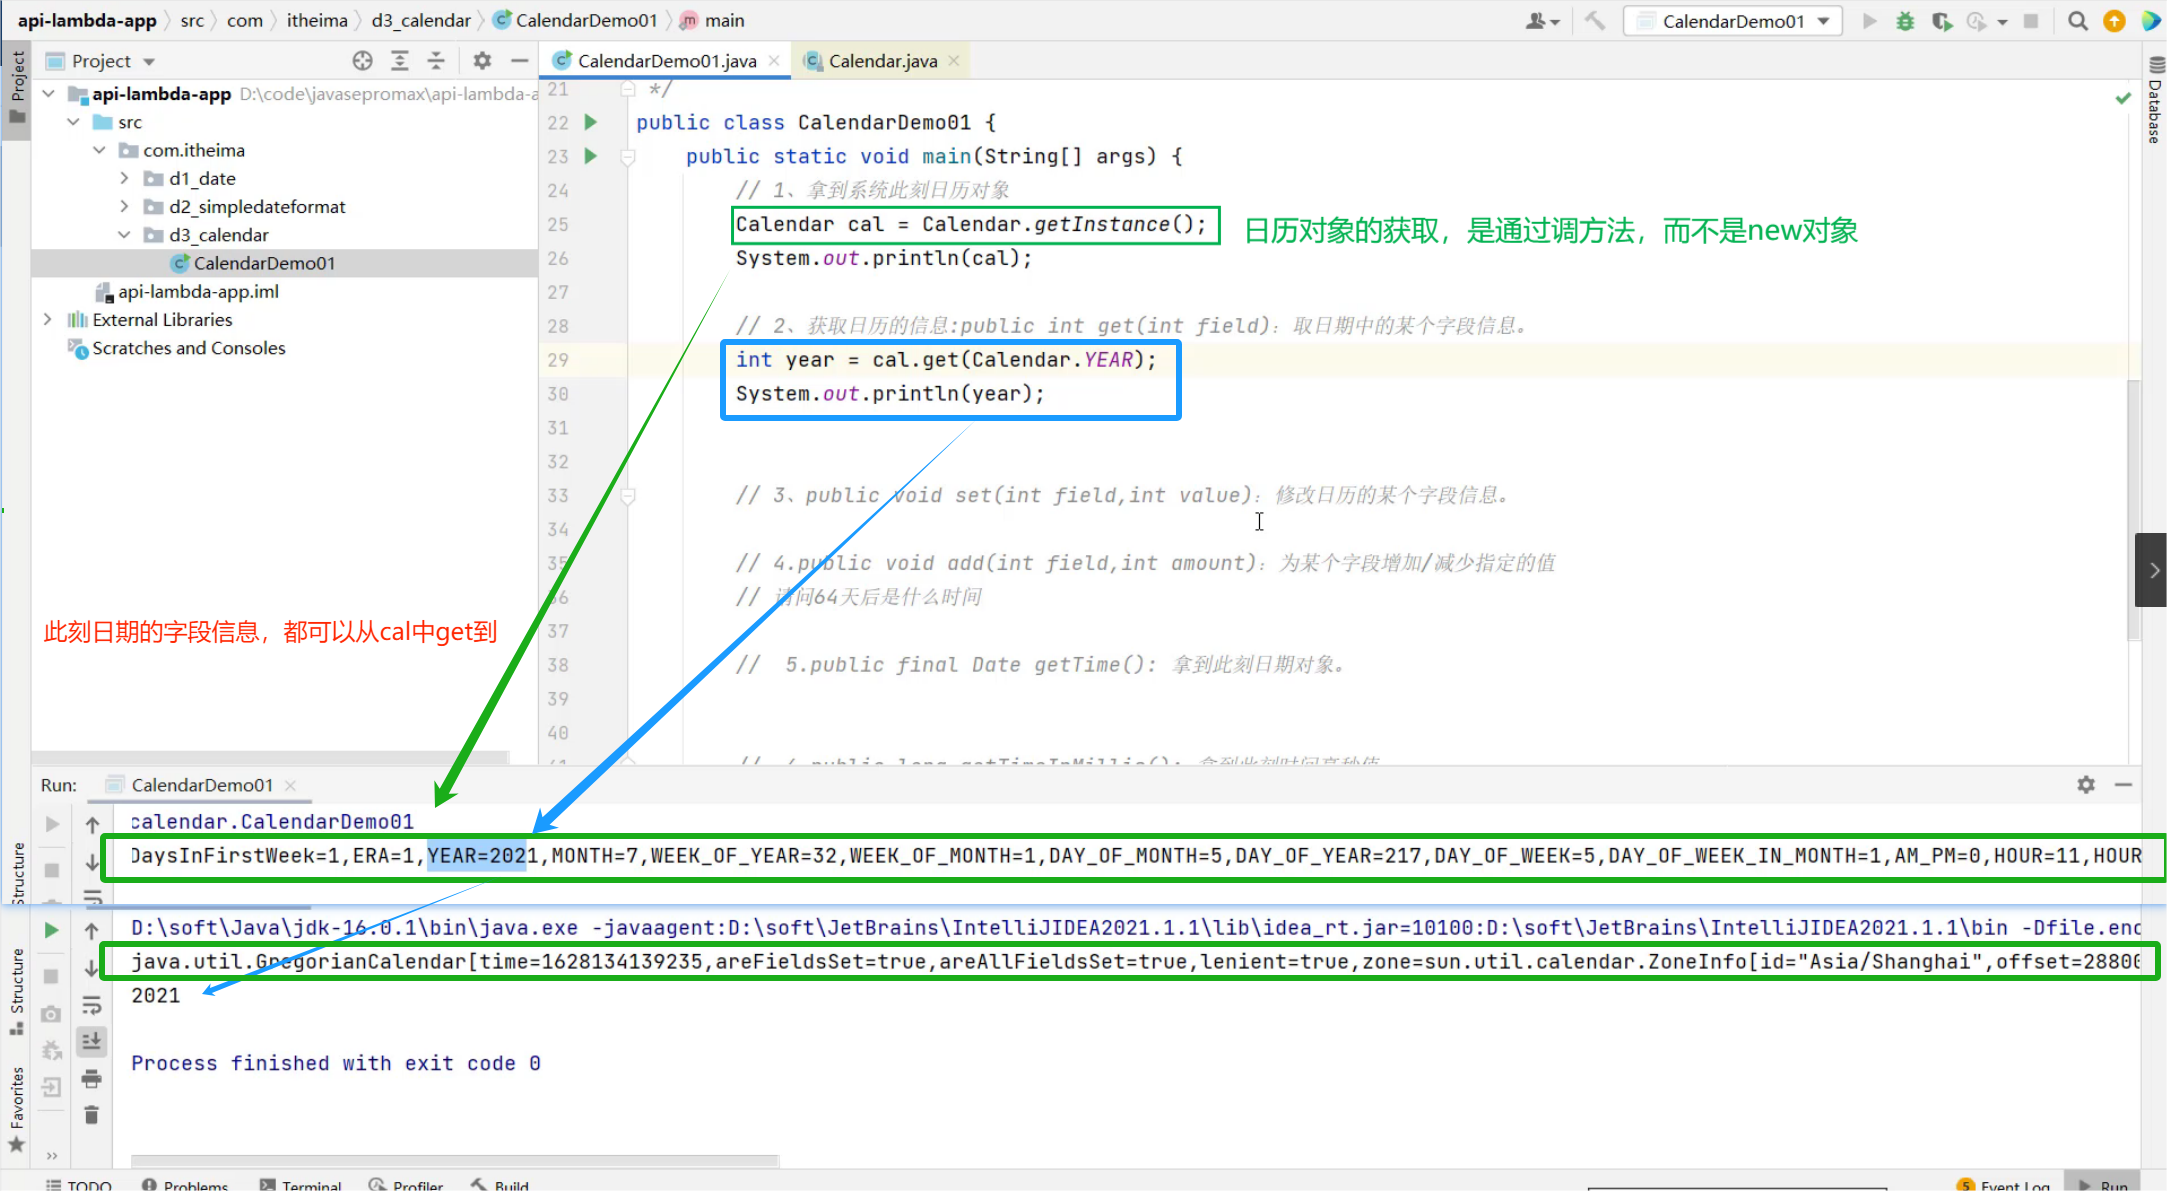The width and height of the screenshot is (2167, 1191).
Task: Click the console horizontal scrollbar
Action: [x=454, y=1161]
